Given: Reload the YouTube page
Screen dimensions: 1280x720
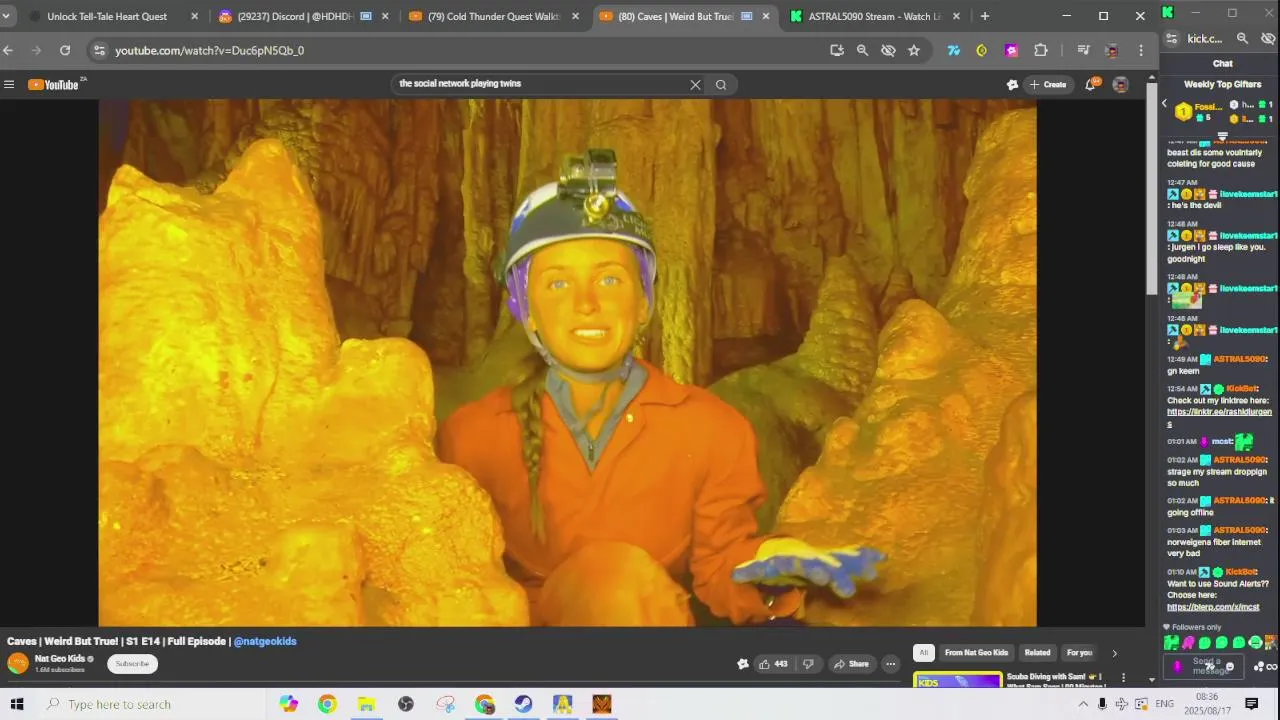Looking at the screenshot, I should click(65, 50).
